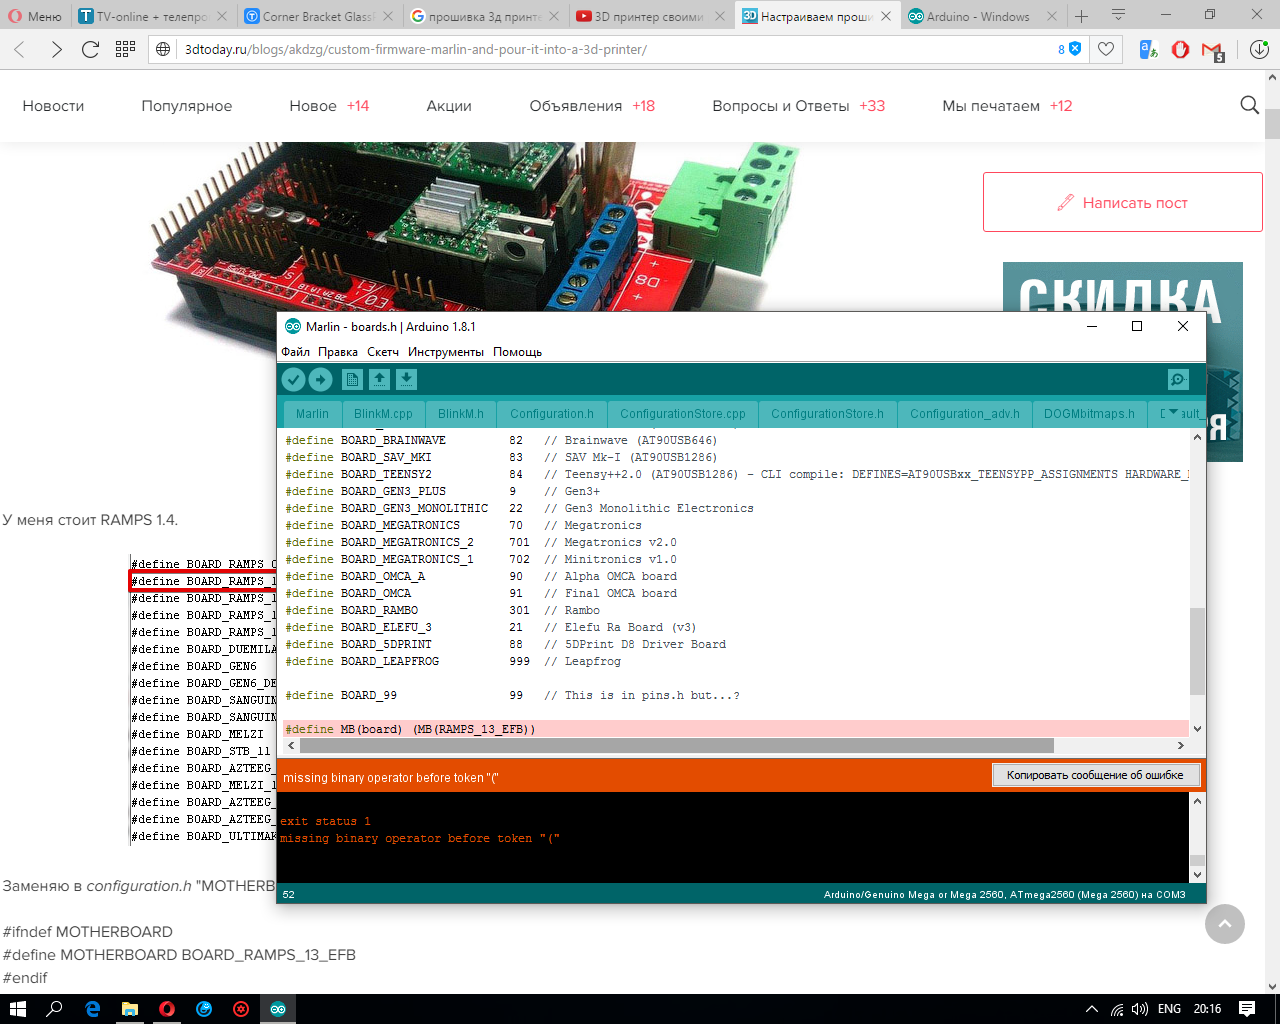Open the Serial Monitor icon
The image size is (1280, 1024).
1178,380
